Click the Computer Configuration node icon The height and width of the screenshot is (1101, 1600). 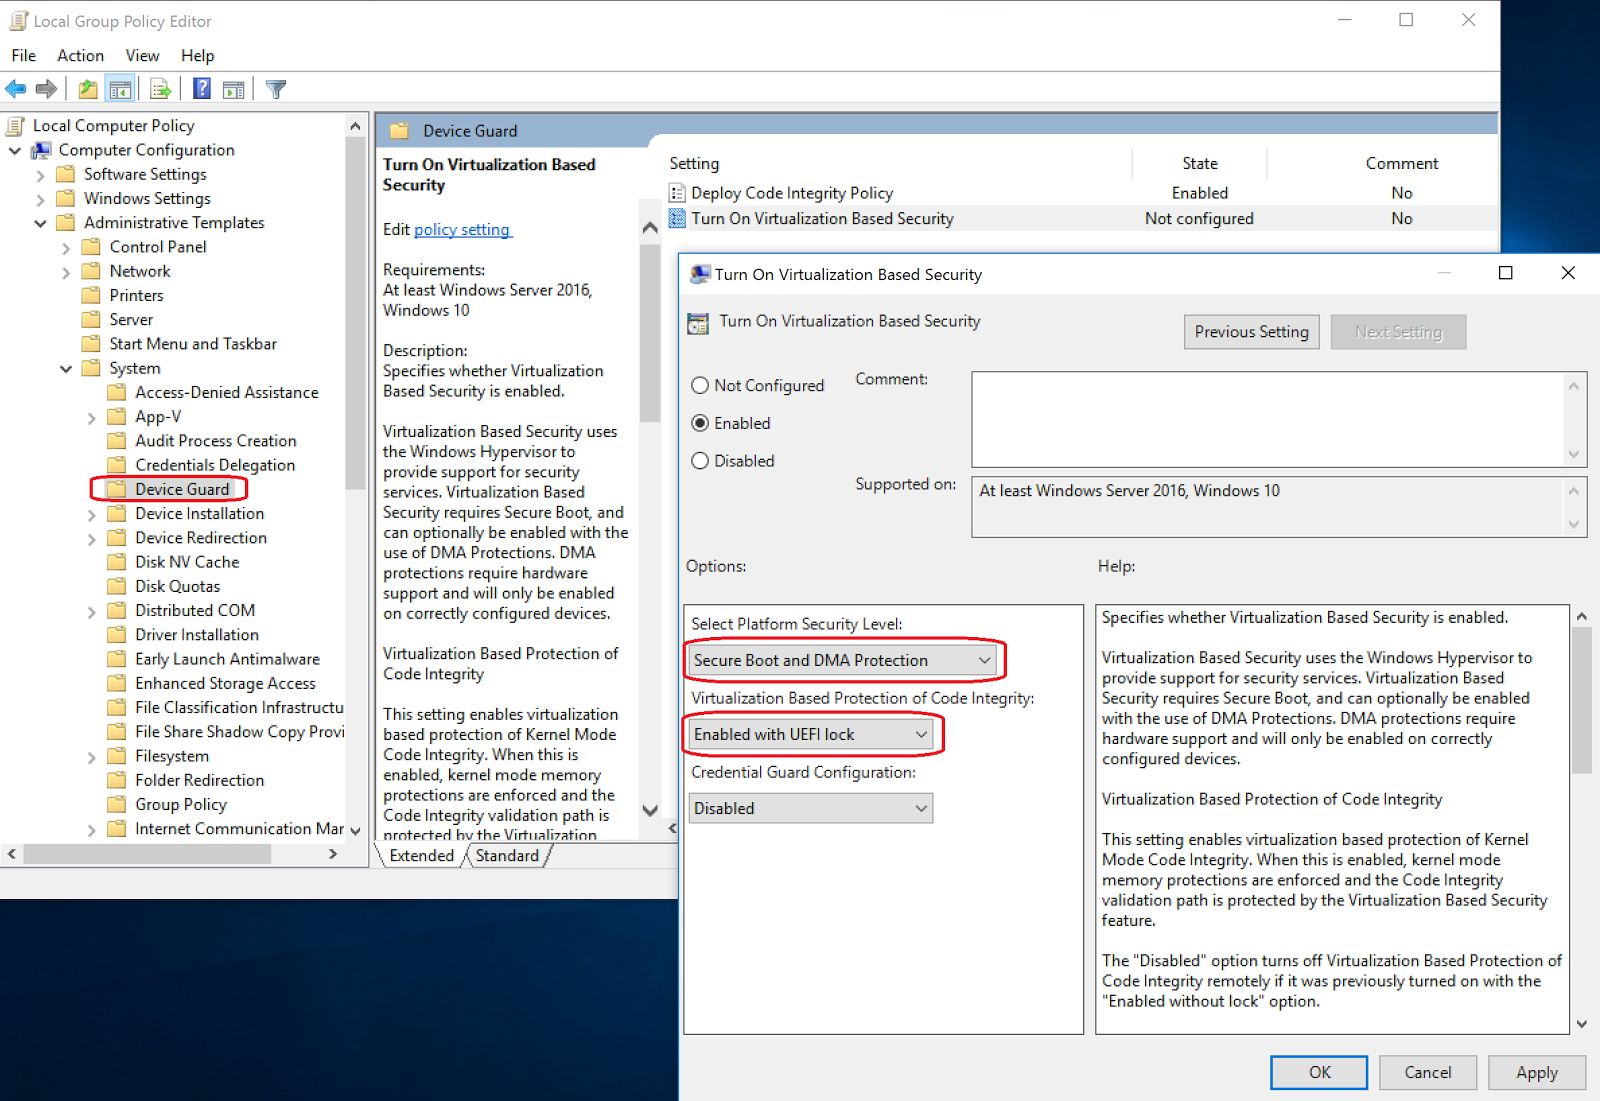[41, 150]
